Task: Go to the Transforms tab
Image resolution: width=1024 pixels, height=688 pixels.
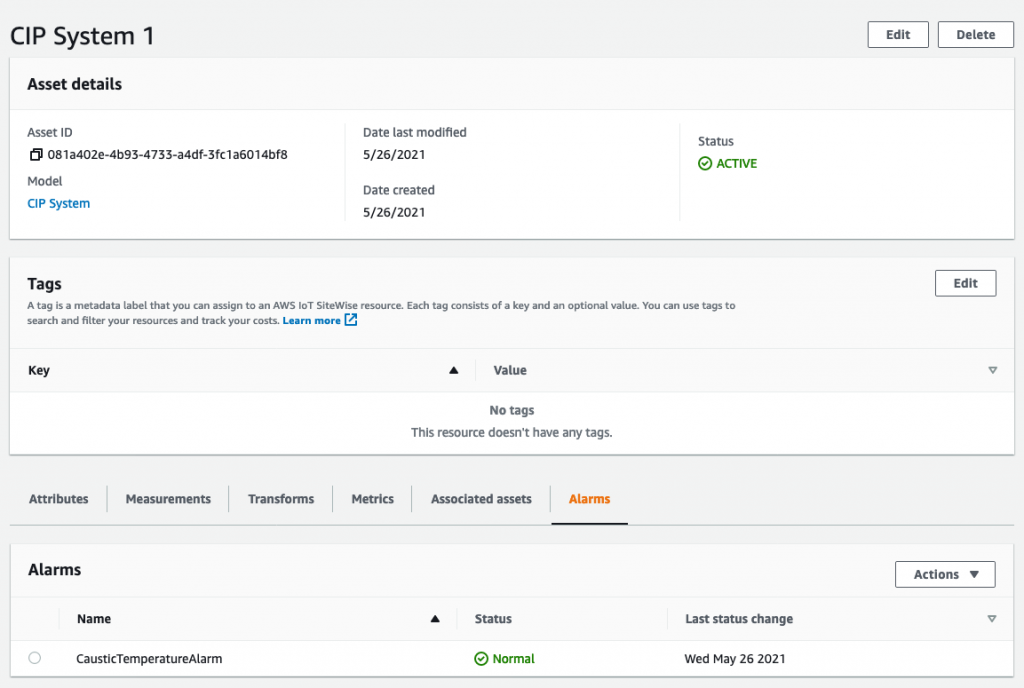Action: pyautogui.click(x=281, y=499)
